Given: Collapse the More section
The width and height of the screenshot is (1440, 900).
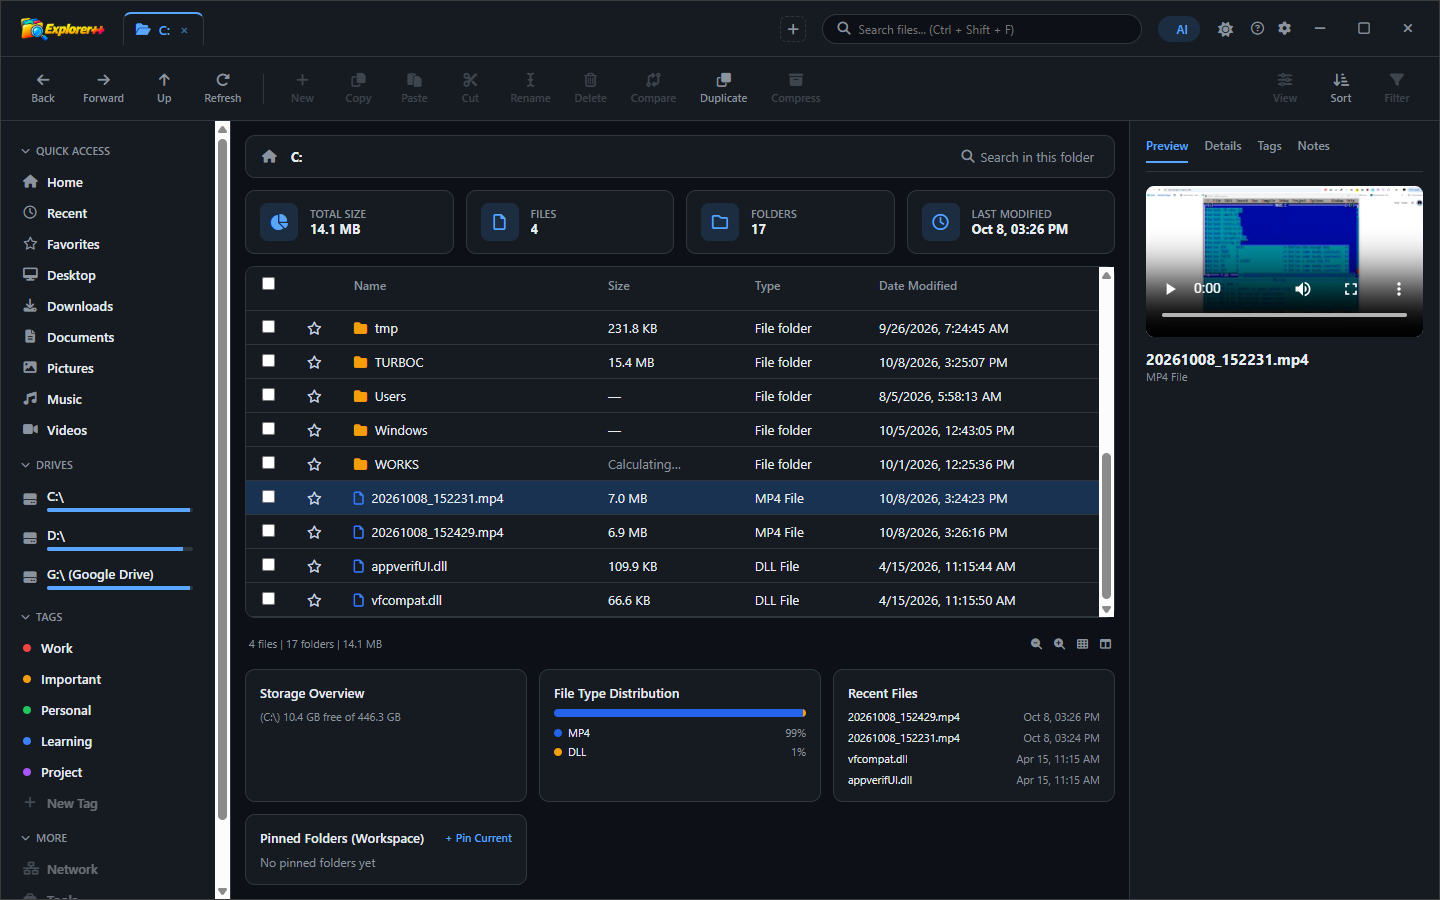Looking at the screenshot, I should pos(44,838).
